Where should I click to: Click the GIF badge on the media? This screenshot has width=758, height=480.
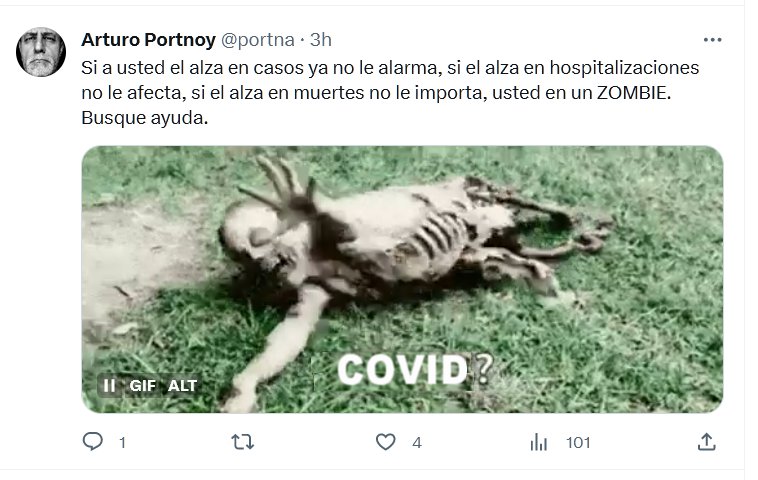click(x=143, y=386)
